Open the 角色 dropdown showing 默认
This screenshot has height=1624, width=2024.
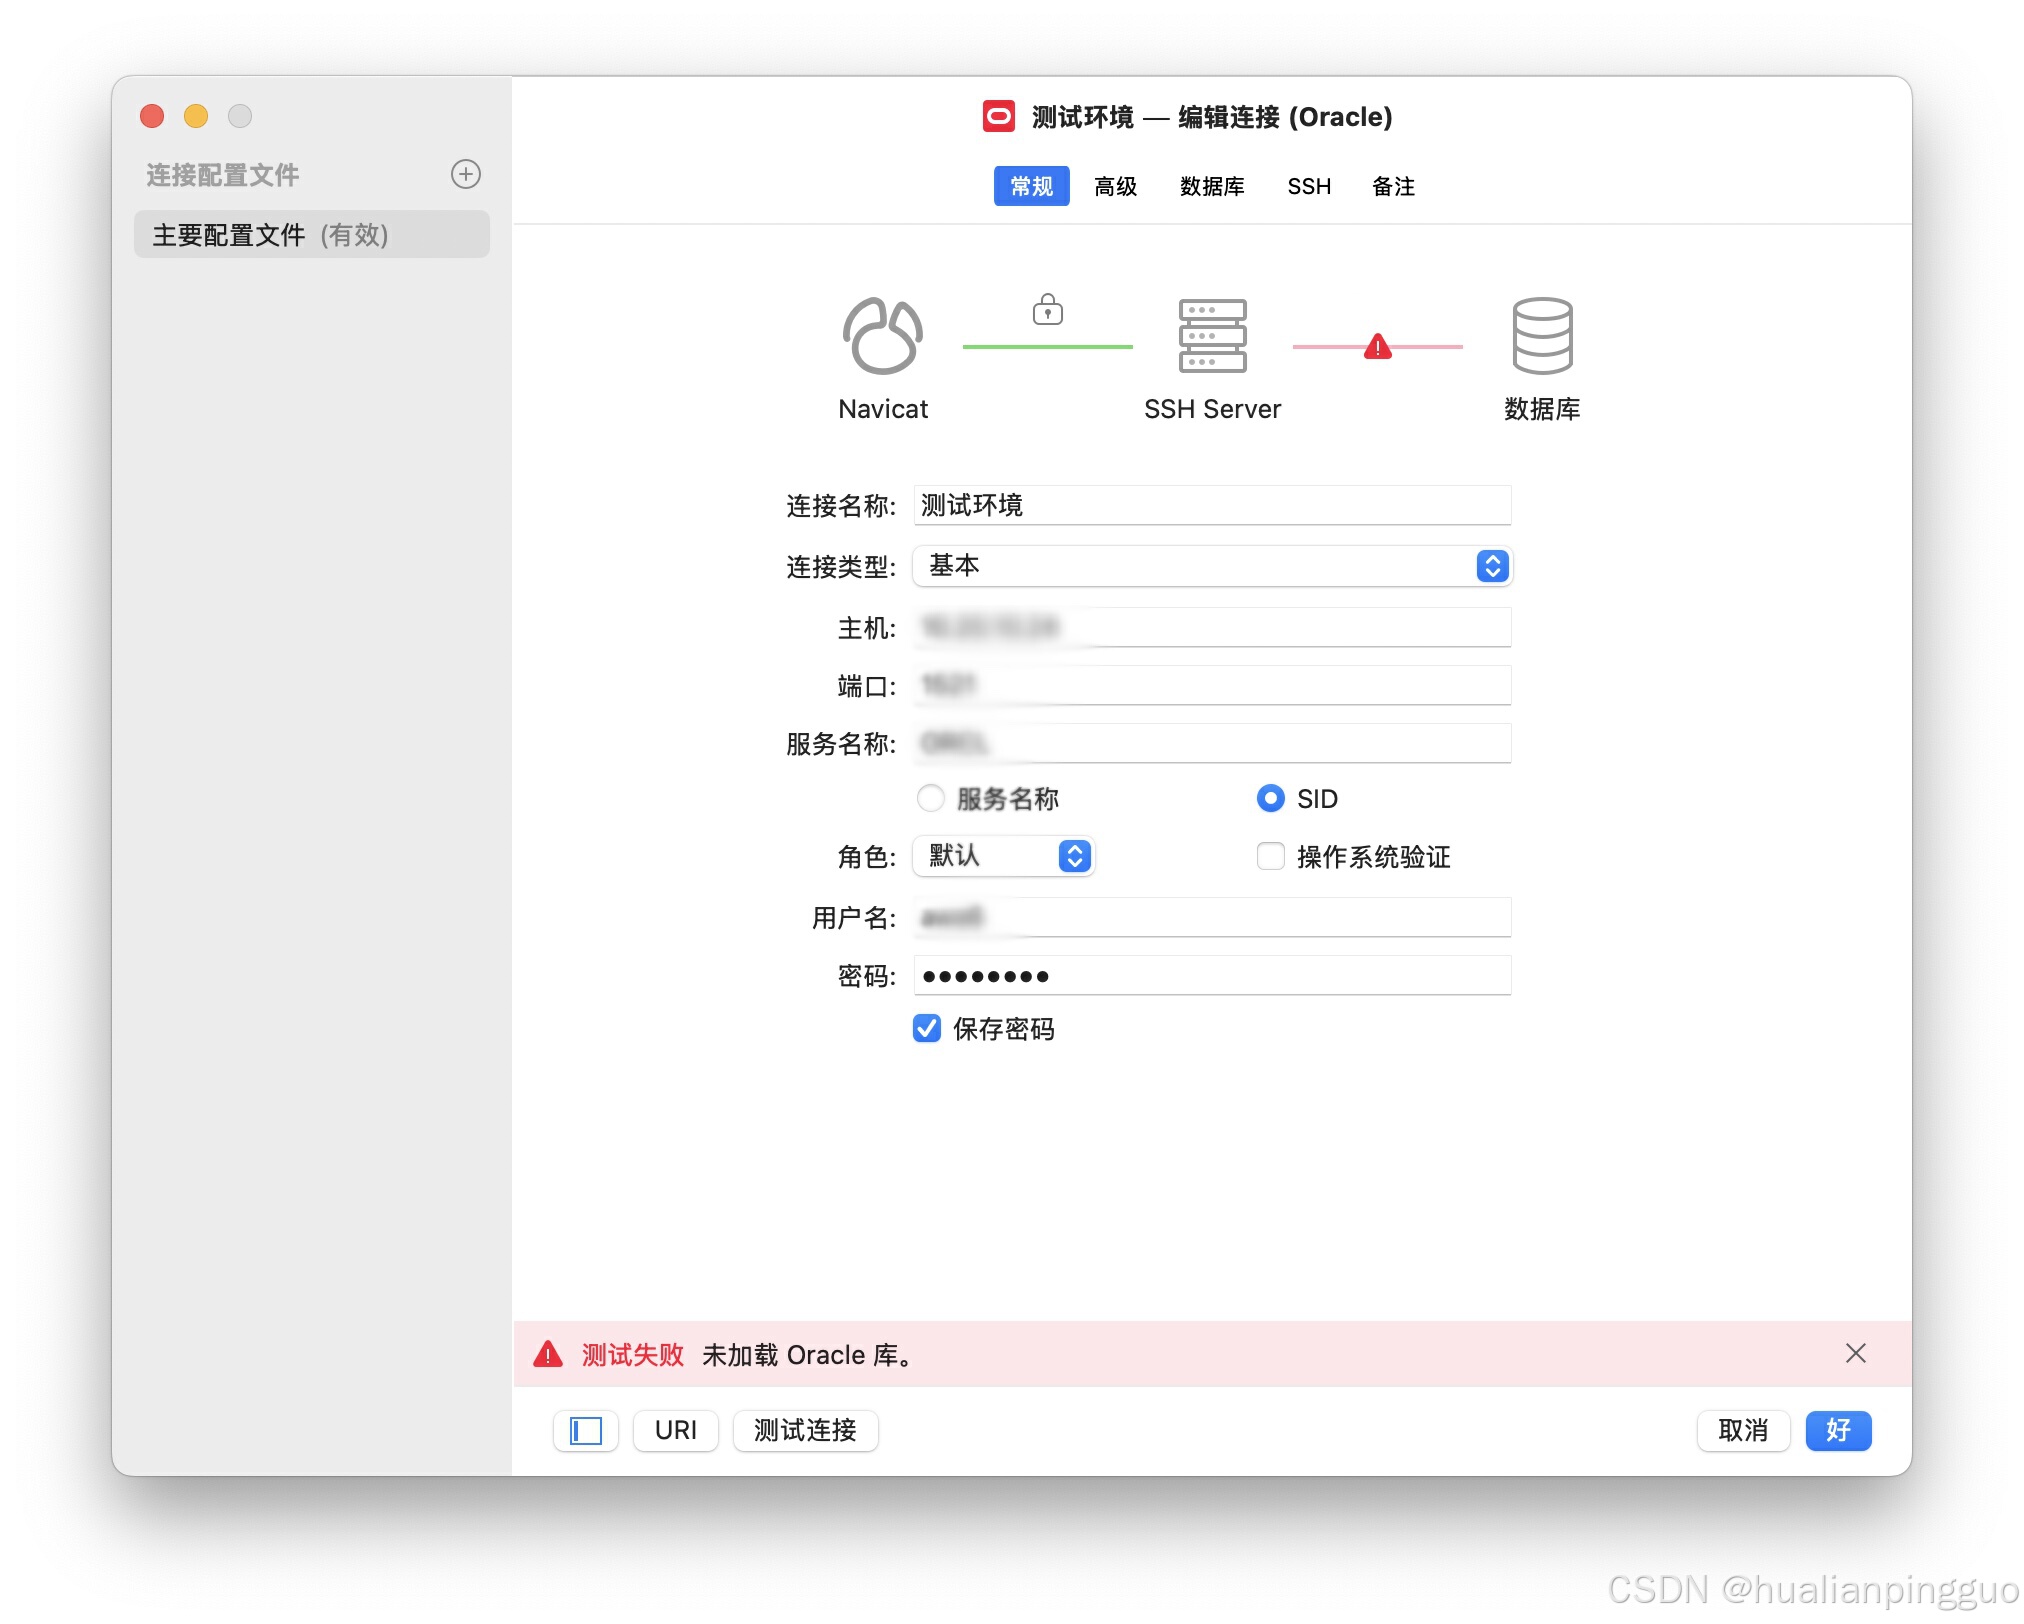[1074, 857]
